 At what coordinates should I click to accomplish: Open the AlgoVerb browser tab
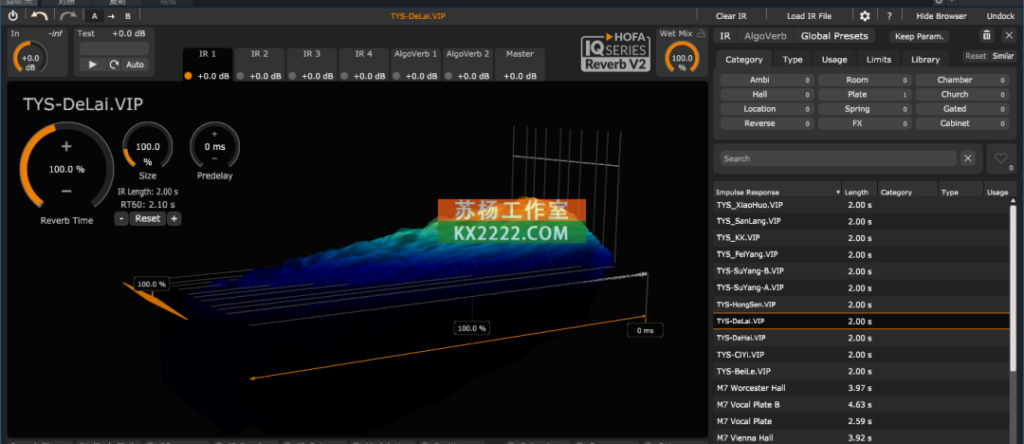(765, 37)
